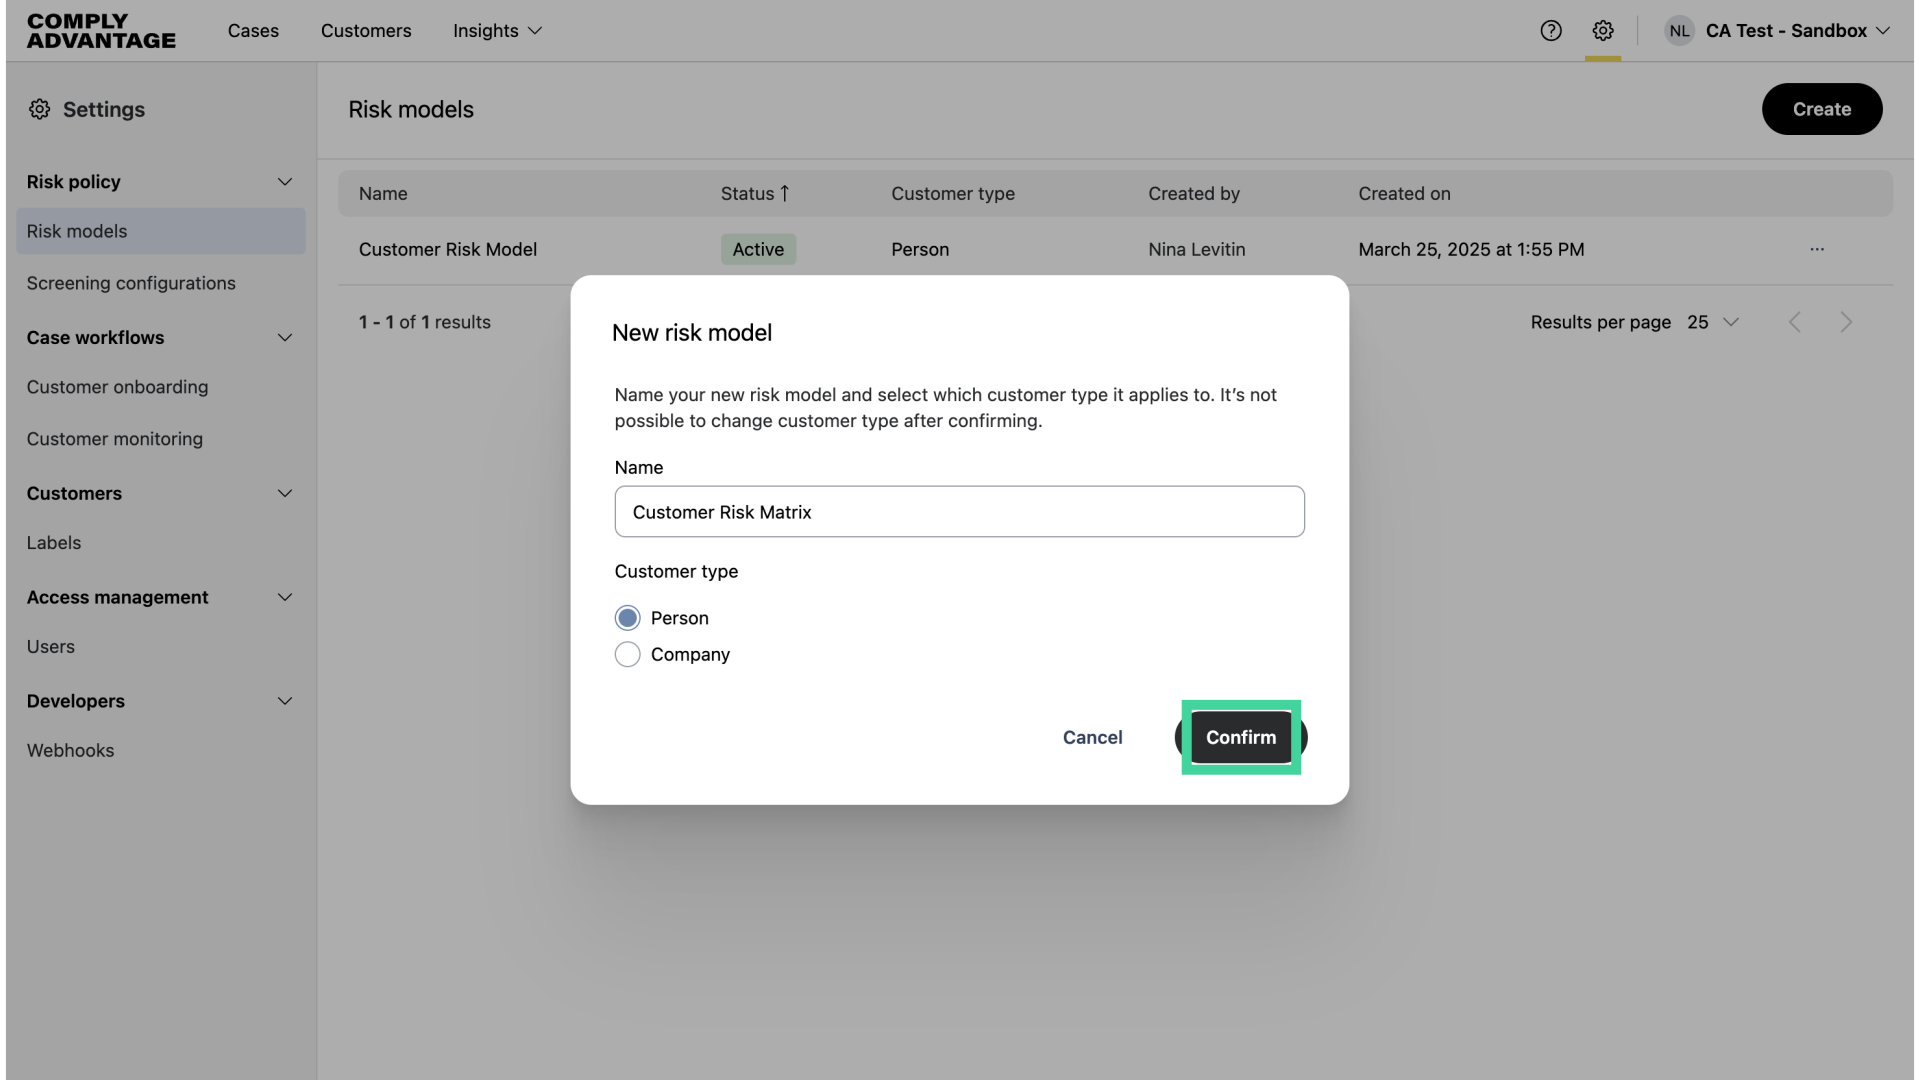The height and width of the screenshot is (1080, 1920).
Task: Click the Status column sort arrow
Action: pyautogui.click(x=785, y=192)
